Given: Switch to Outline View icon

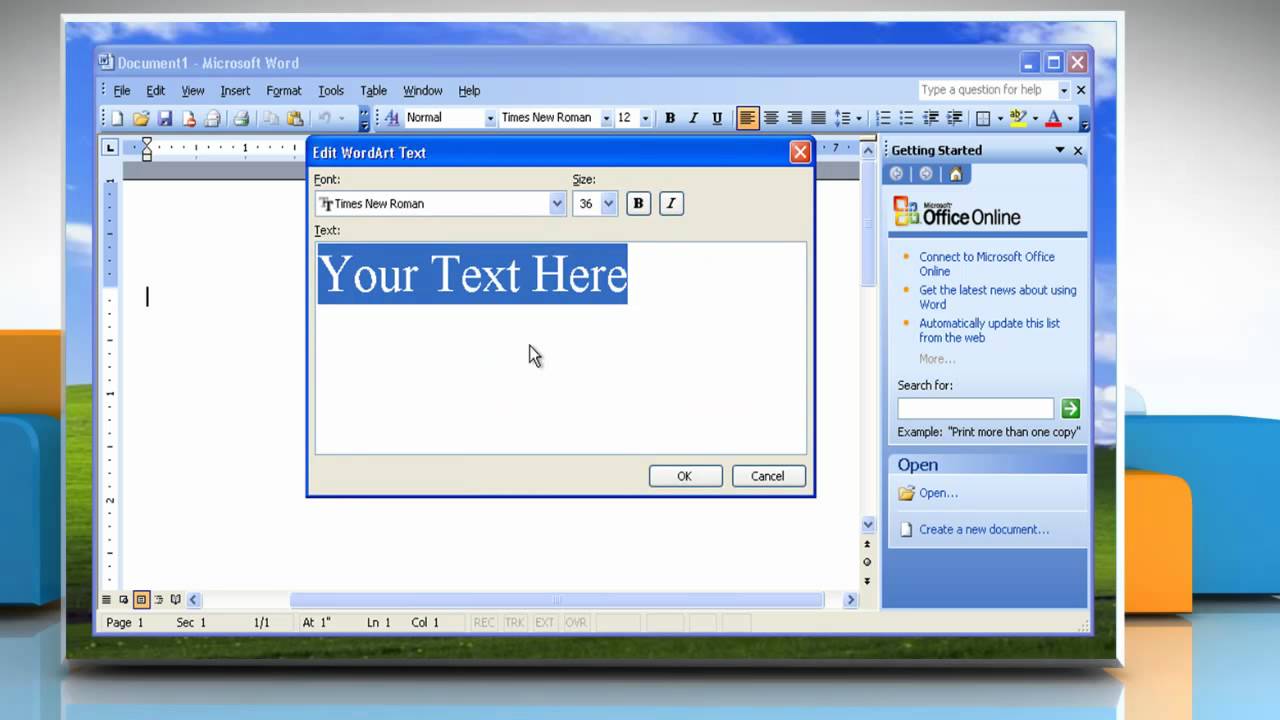Looking at the screenshot, I should pyautogui.click(x=158, y=600).
